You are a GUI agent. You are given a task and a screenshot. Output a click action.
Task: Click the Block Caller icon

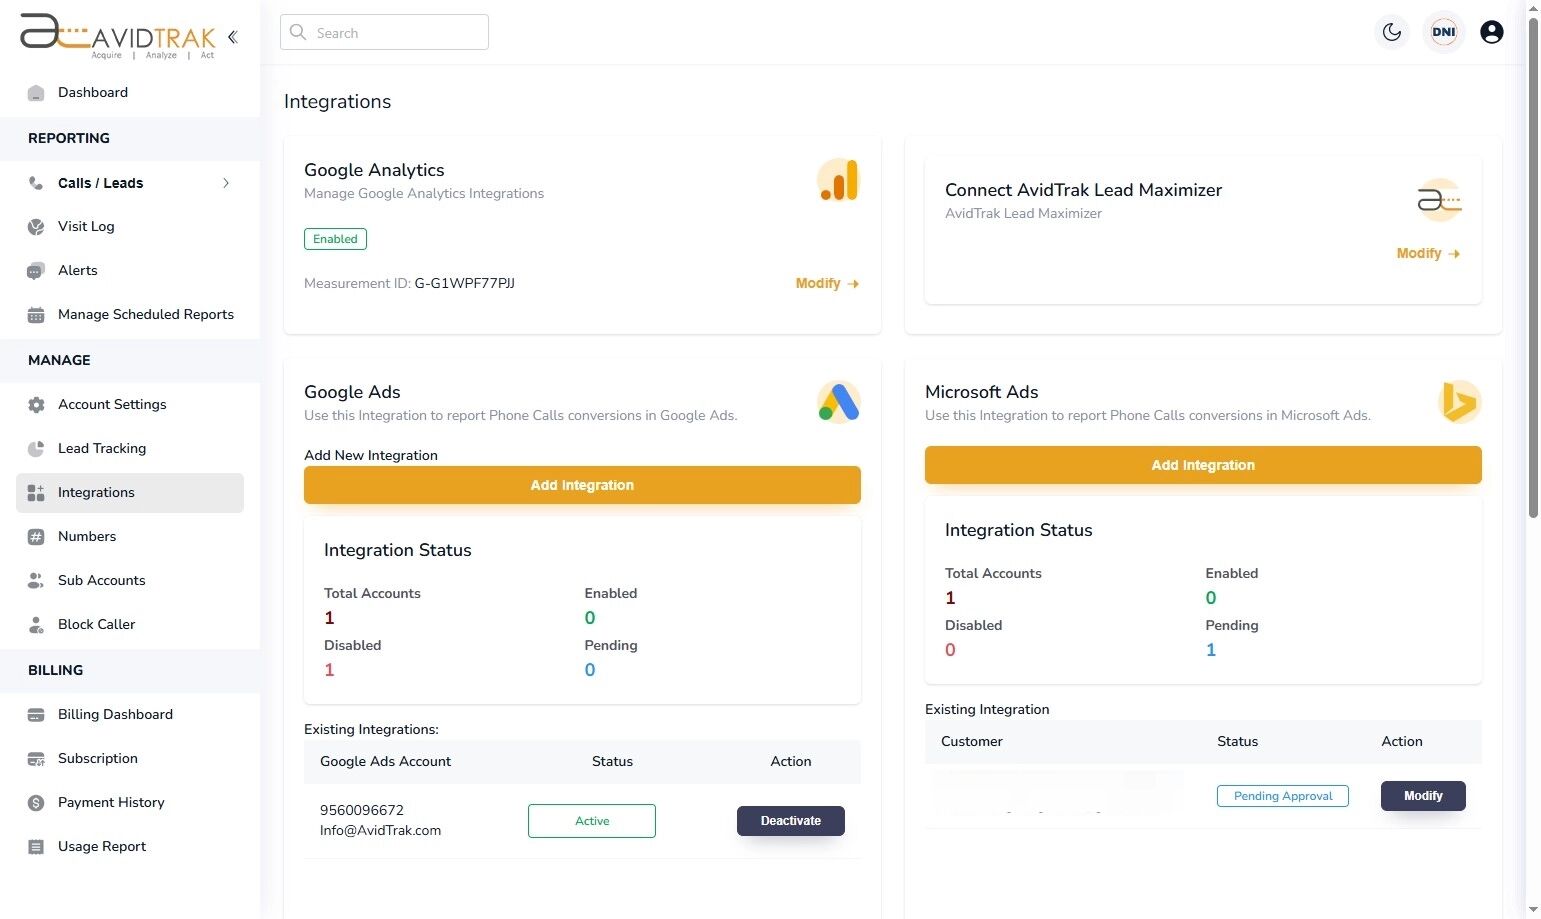tap(36, 624)
